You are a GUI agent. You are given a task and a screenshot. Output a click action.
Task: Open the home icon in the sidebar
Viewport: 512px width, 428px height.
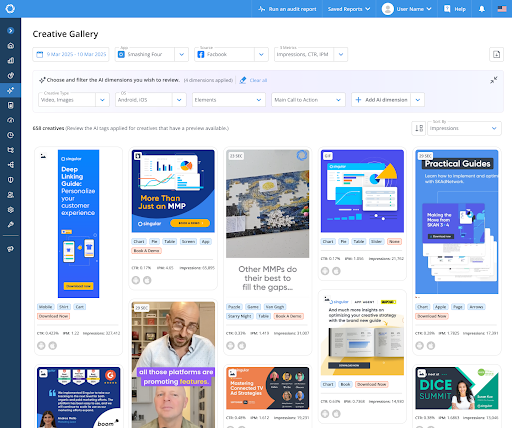pyautogui.click(x=10, y=46)
